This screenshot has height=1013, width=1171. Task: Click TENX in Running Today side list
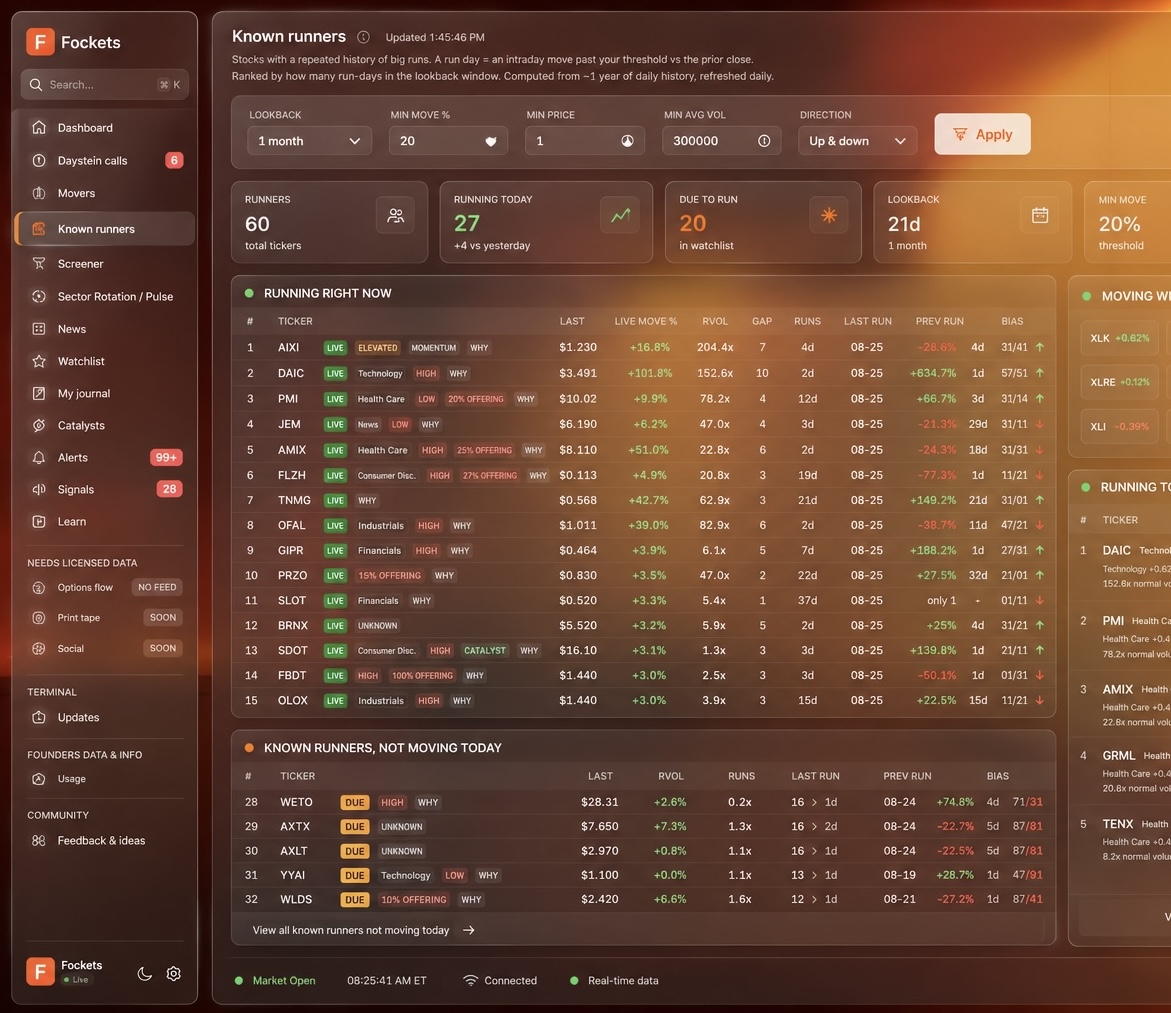(x=1117, y=823)
